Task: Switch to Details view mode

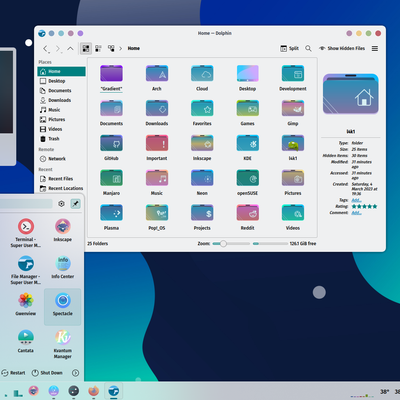Action: (111, 48)
